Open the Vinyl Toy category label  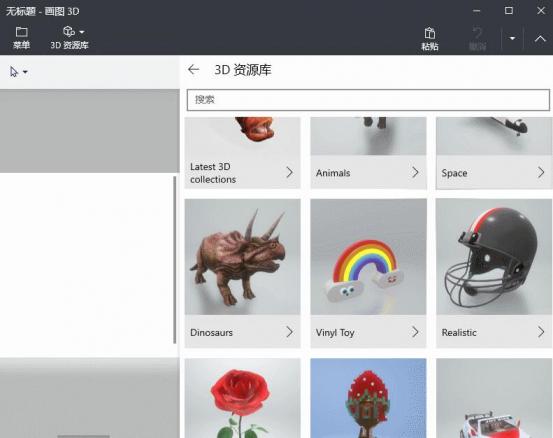pyautogui.click(x=335, y=332)
